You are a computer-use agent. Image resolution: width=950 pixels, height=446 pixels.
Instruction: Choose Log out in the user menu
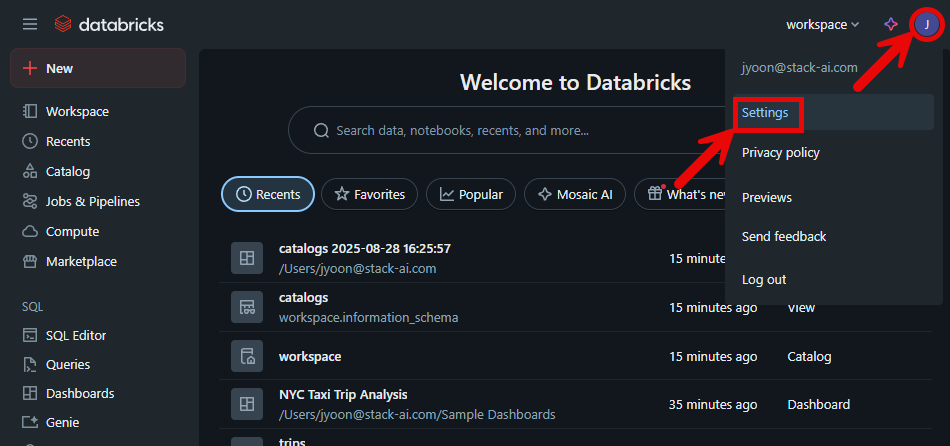click(x=764, y=280)
